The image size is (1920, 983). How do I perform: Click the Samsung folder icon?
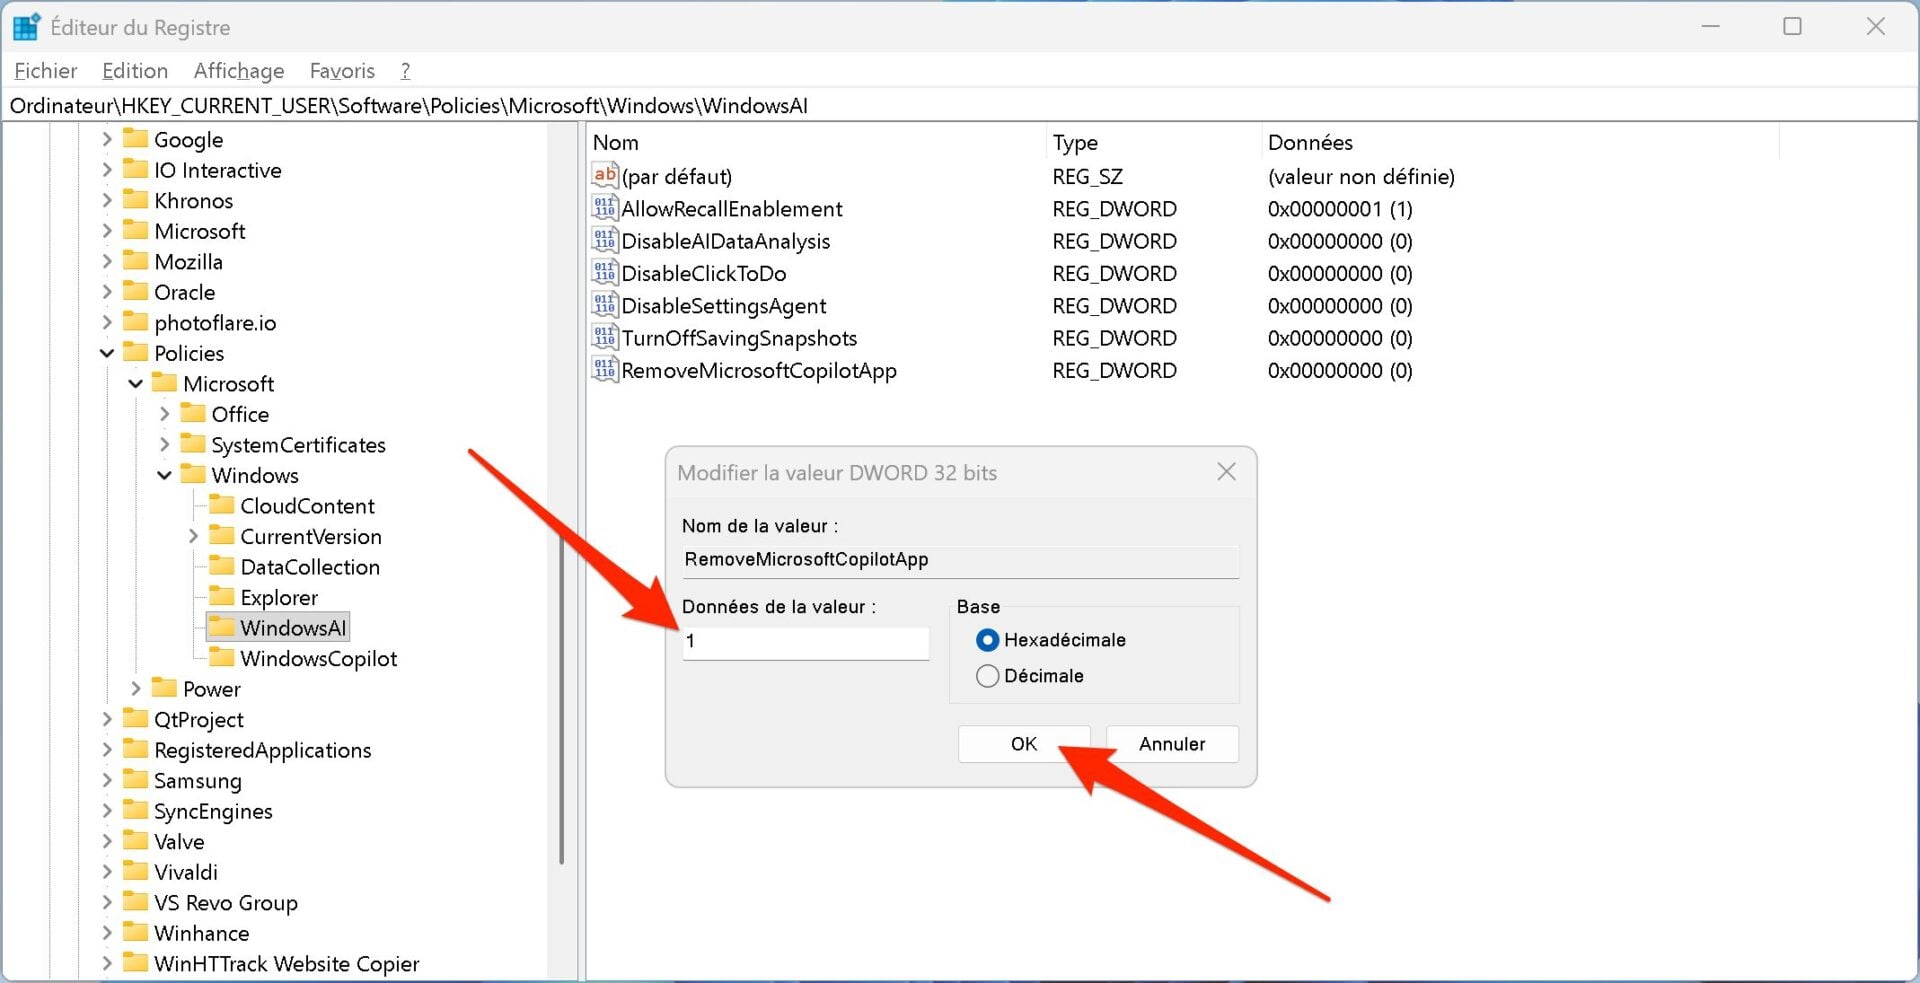coord(135,779)
